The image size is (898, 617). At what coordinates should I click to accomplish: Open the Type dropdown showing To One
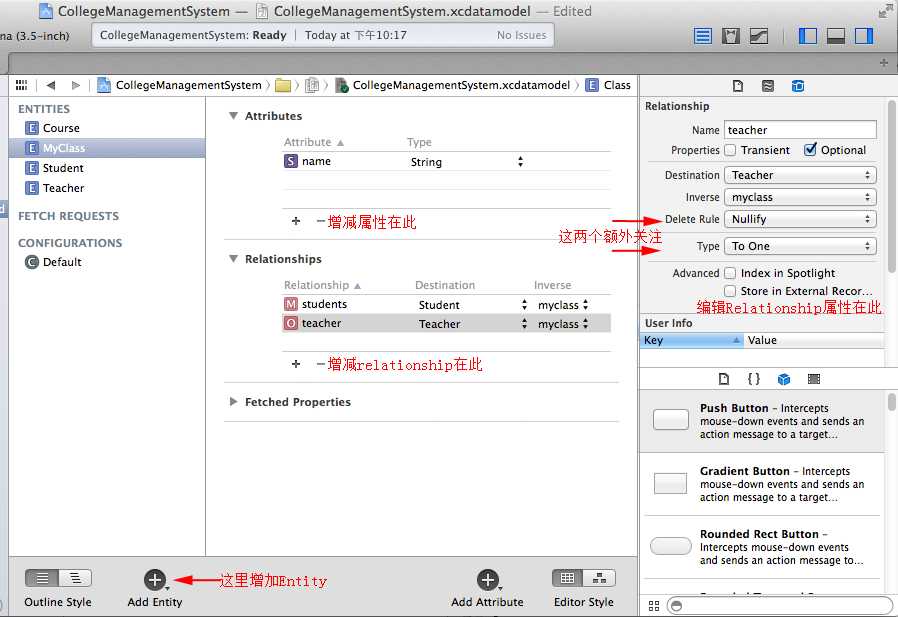(x=800, y=246)
